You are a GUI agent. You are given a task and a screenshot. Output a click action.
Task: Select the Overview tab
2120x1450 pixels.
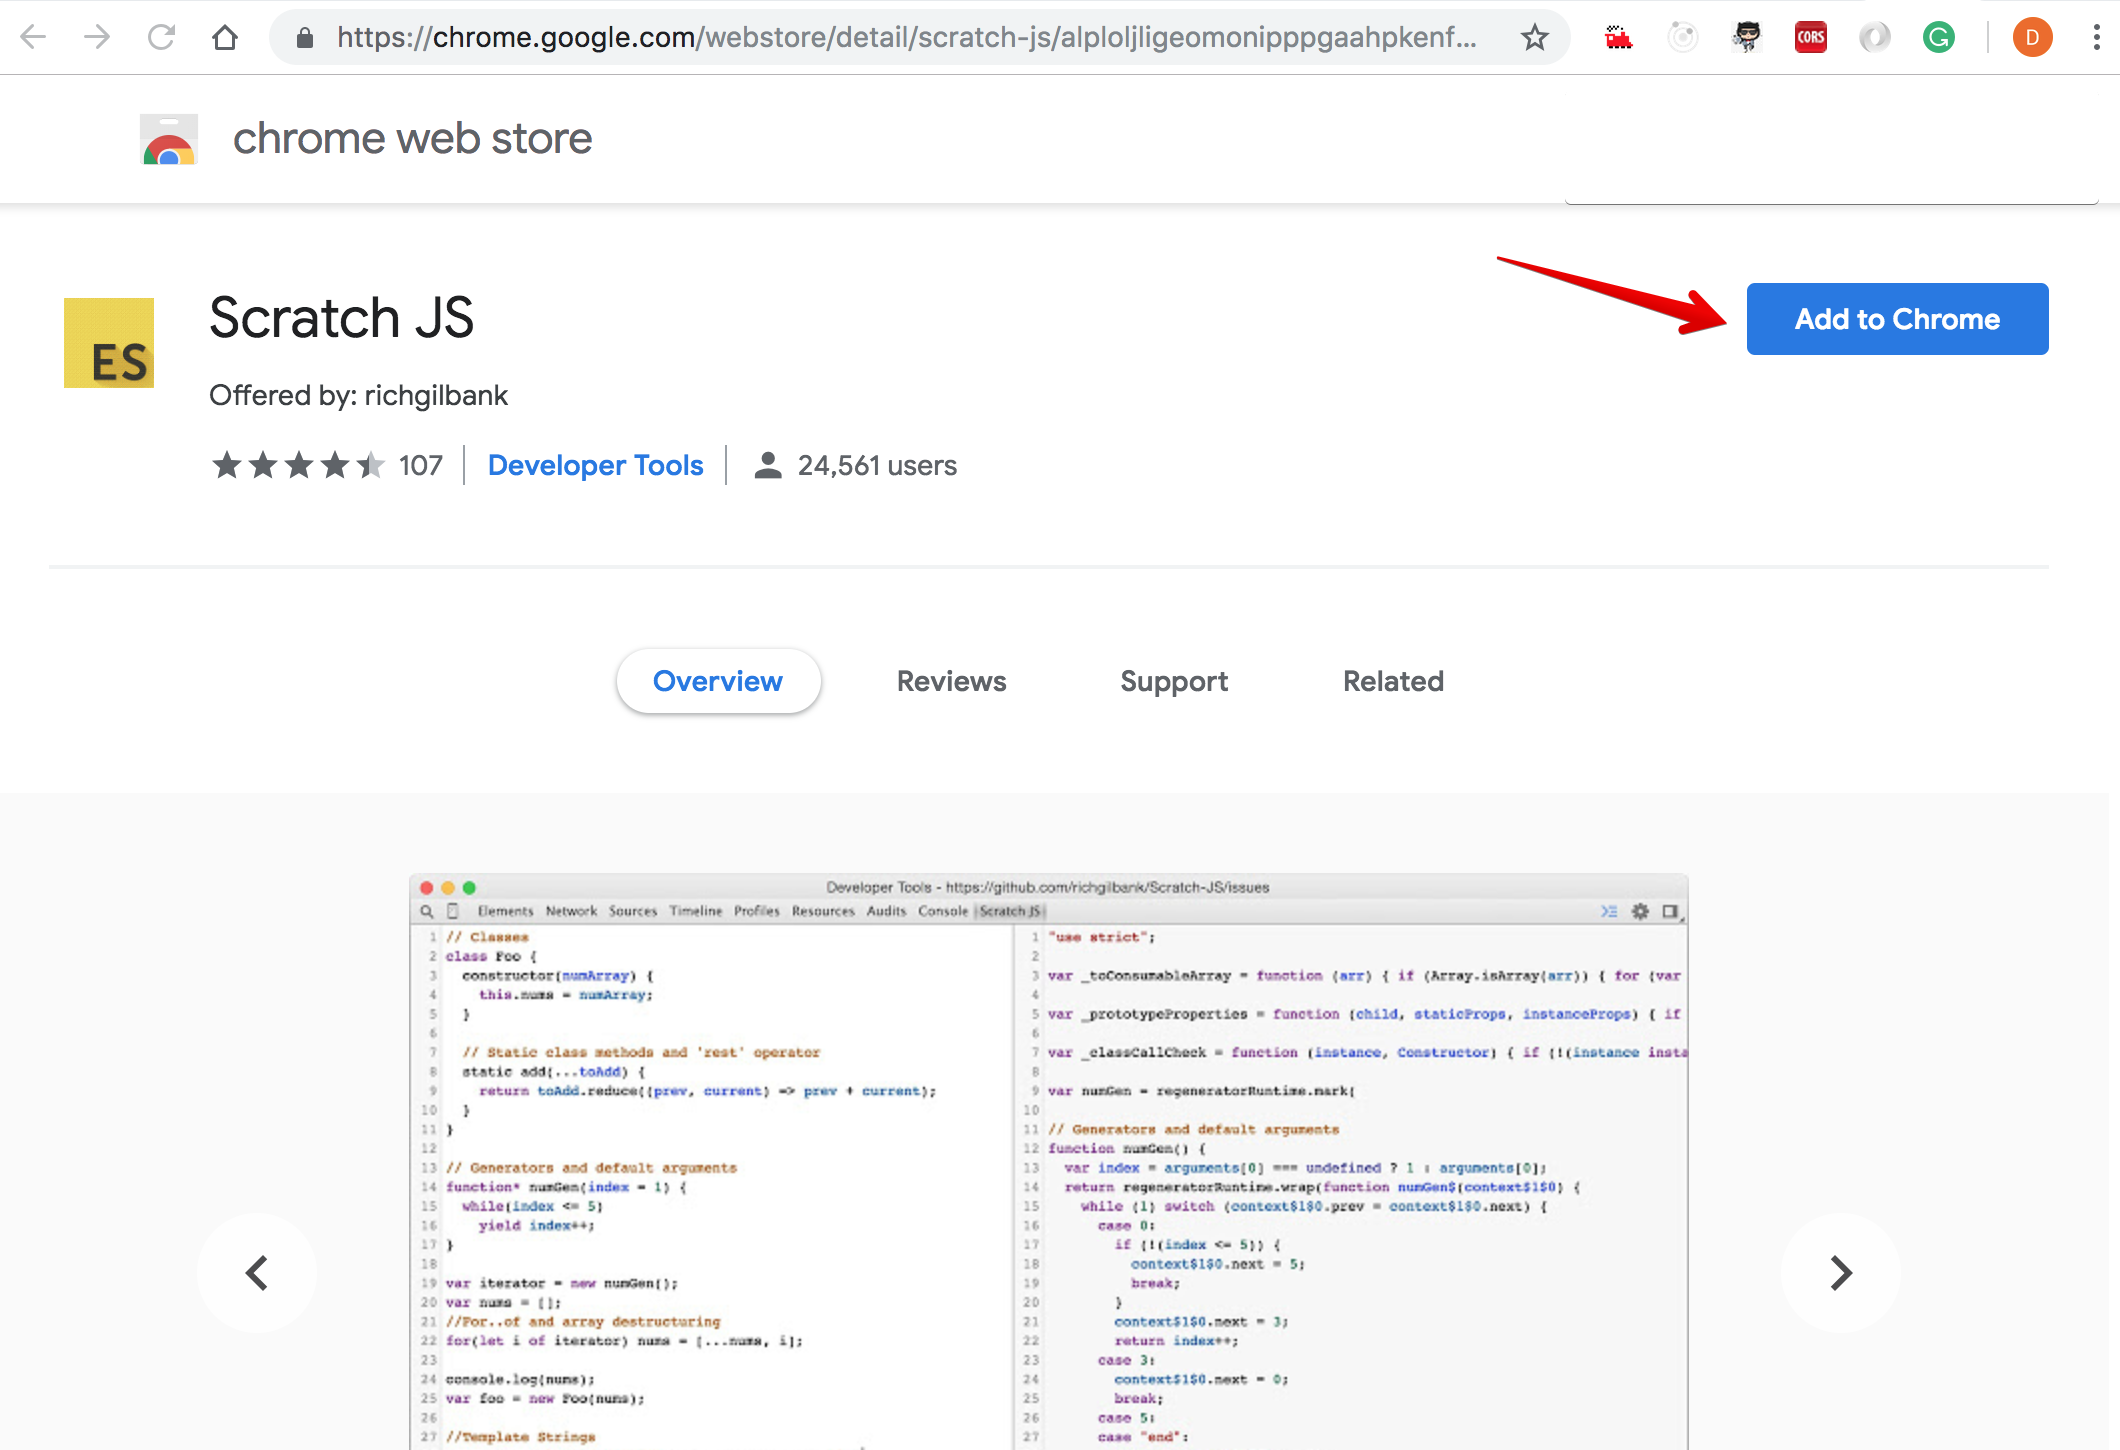click(720, 680)
